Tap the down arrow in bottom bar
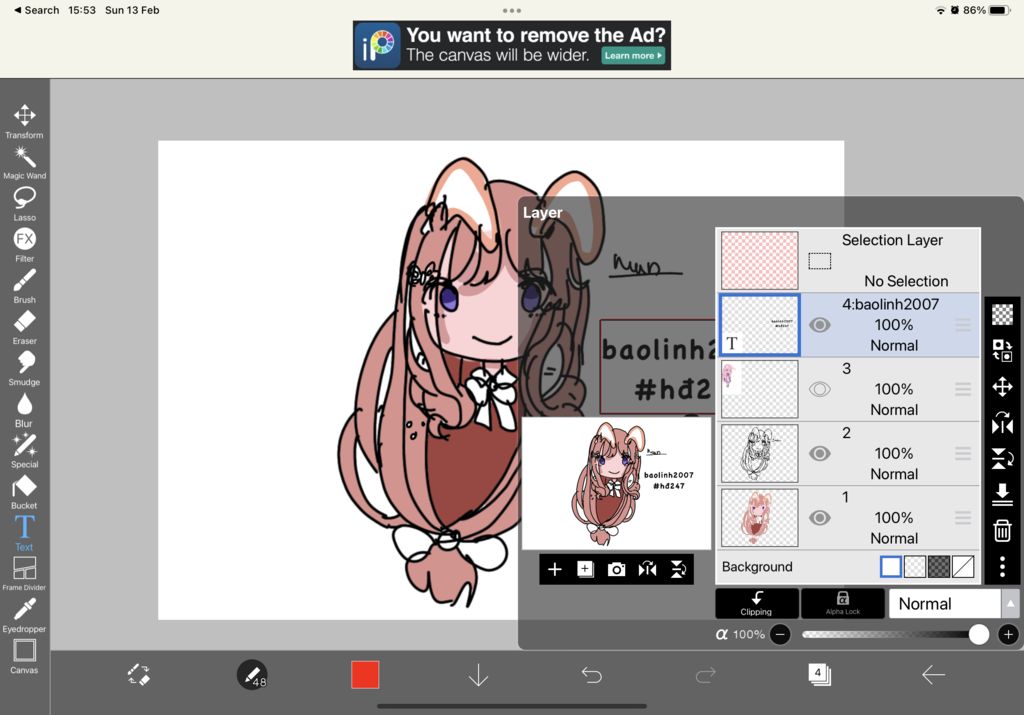 tap(479, 675)
